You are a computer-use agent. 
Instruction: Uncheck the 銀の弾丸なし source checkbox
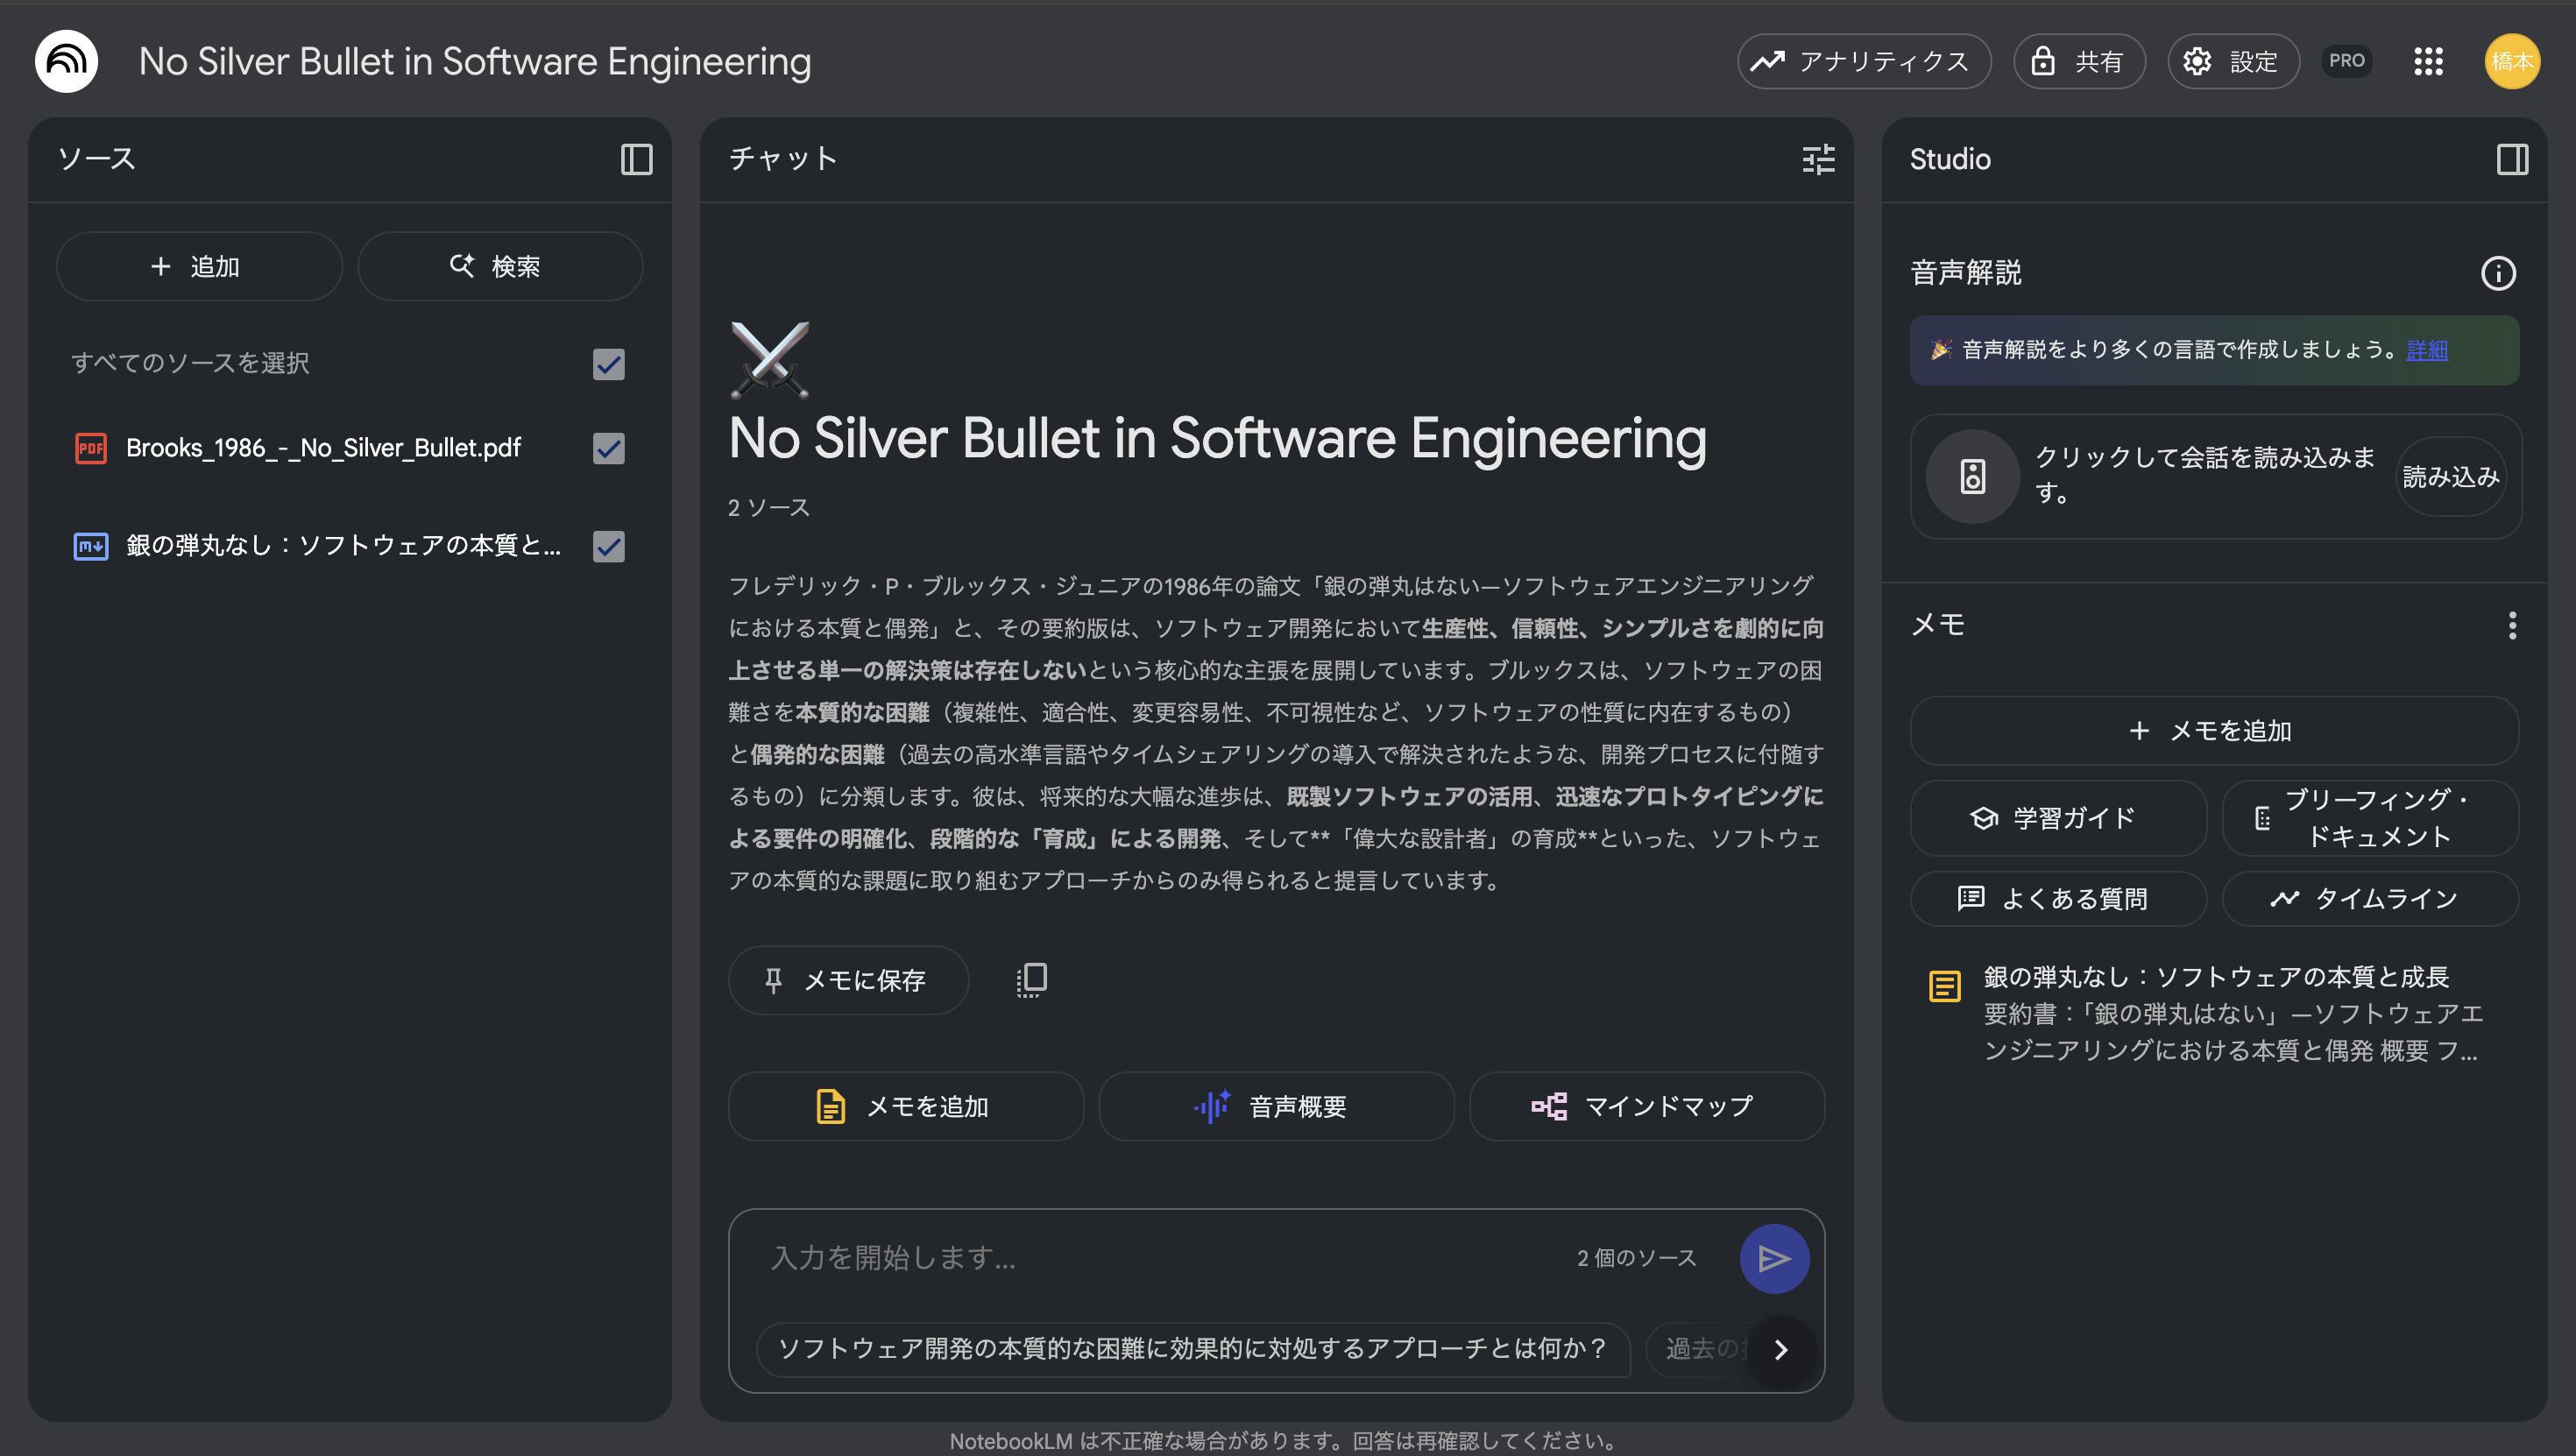[x=608, y=546]
